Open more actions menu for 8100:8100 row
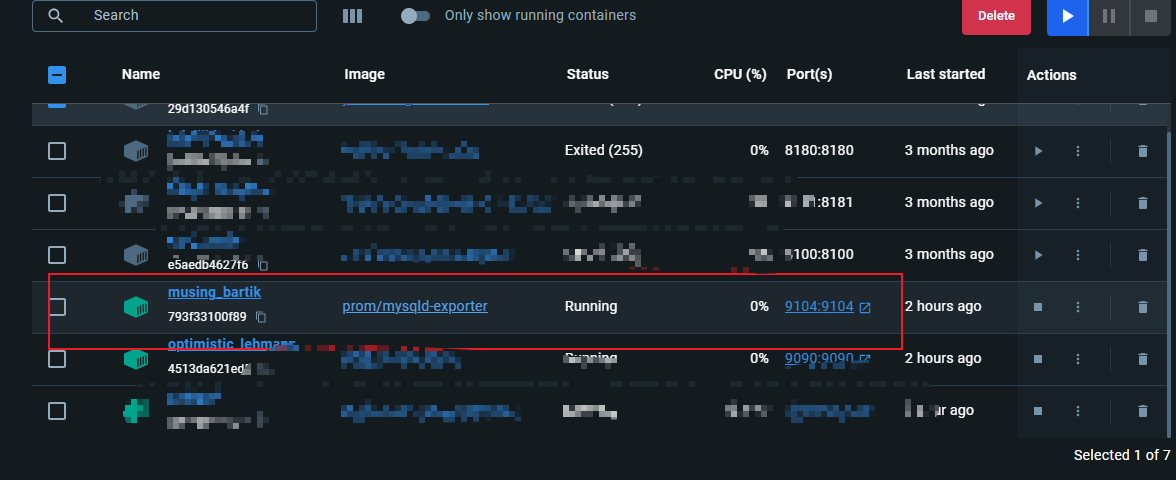Viewport: 1176px width, 480px height. (x=1078, y=255)
